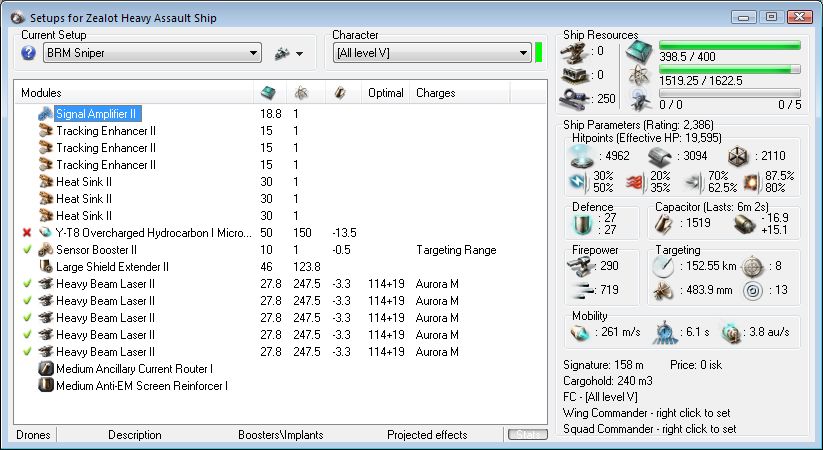Image resolution: width=823 pixels, height=450 pixels.
Task: Open the Character dropdown showing All level V
Action: point(432,53)
